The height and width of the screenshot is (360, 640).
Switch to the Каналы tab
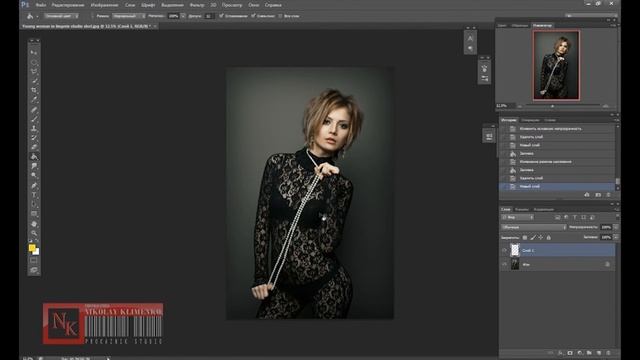(x=521, y=209)
